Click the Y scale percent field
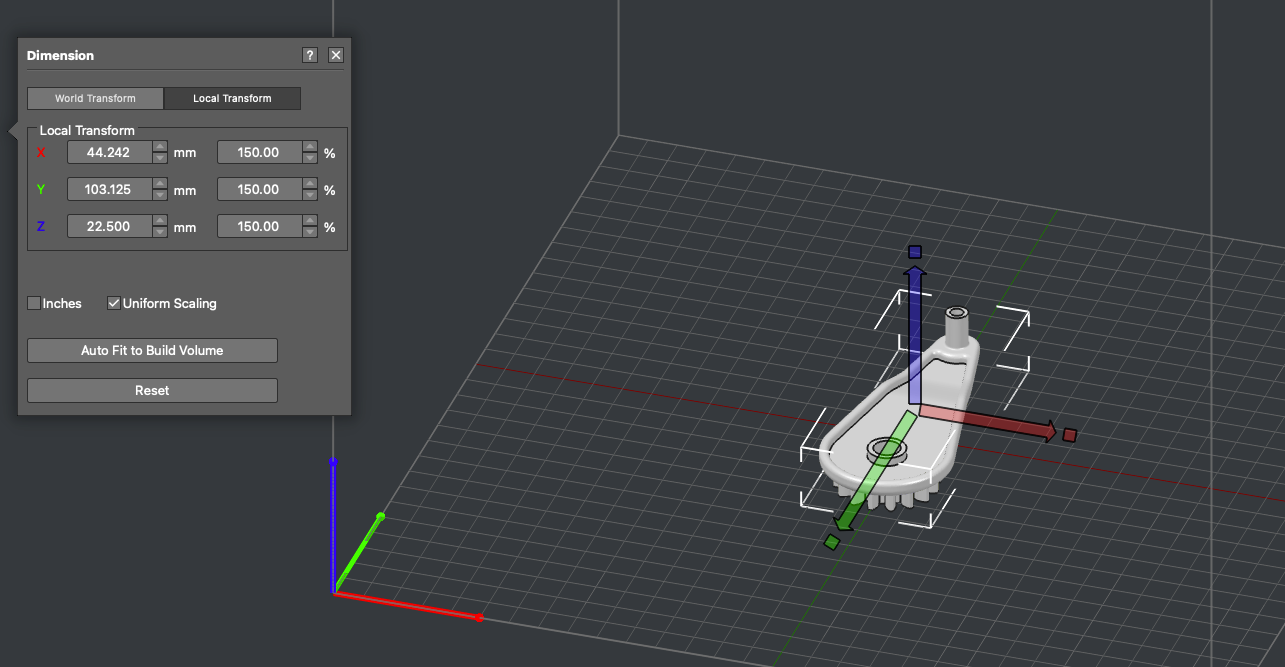This screenshot has width=1285, height=667. (259, 189)
